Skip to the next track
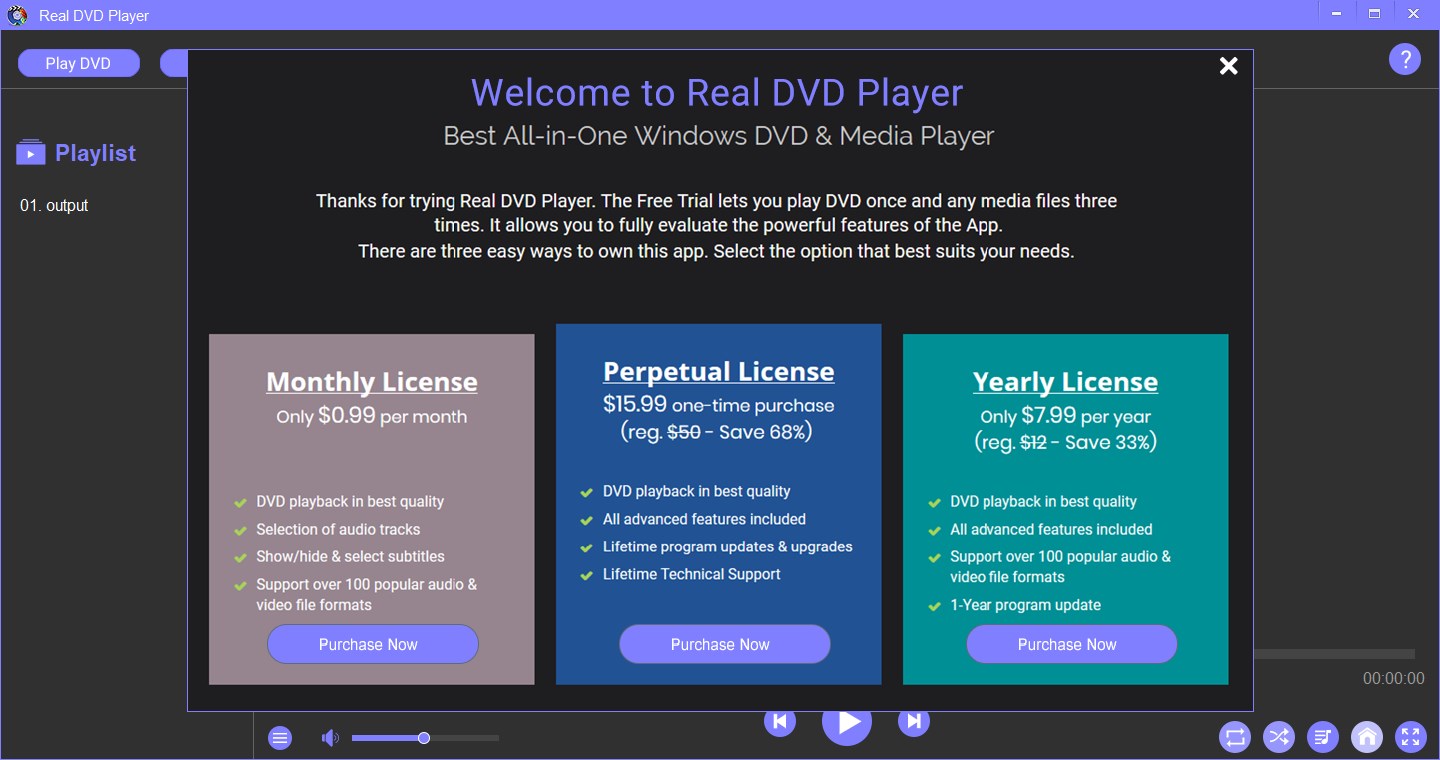Screen dimensions: 1440x760 point(914,723)
